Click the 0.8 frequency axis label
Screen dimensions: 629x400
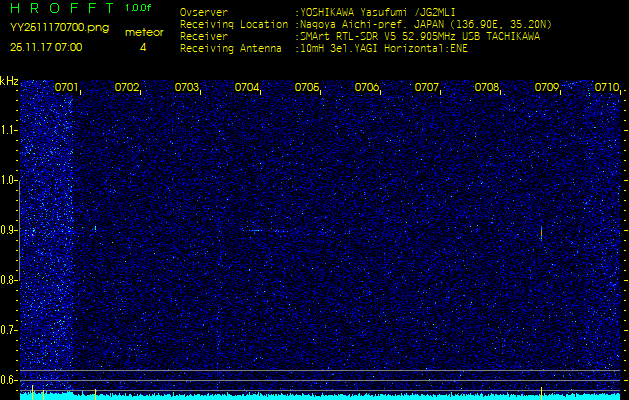pyautogui.click(x=7, y=280)
